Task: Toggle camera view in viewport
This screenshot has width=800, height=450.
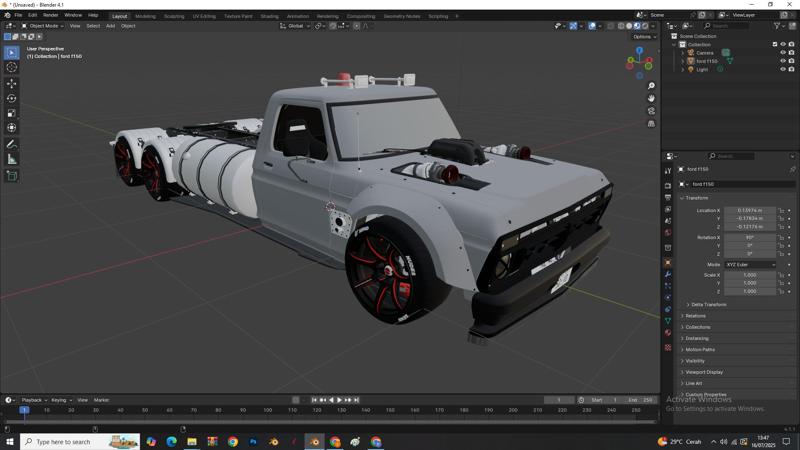Action: (651, 111)
